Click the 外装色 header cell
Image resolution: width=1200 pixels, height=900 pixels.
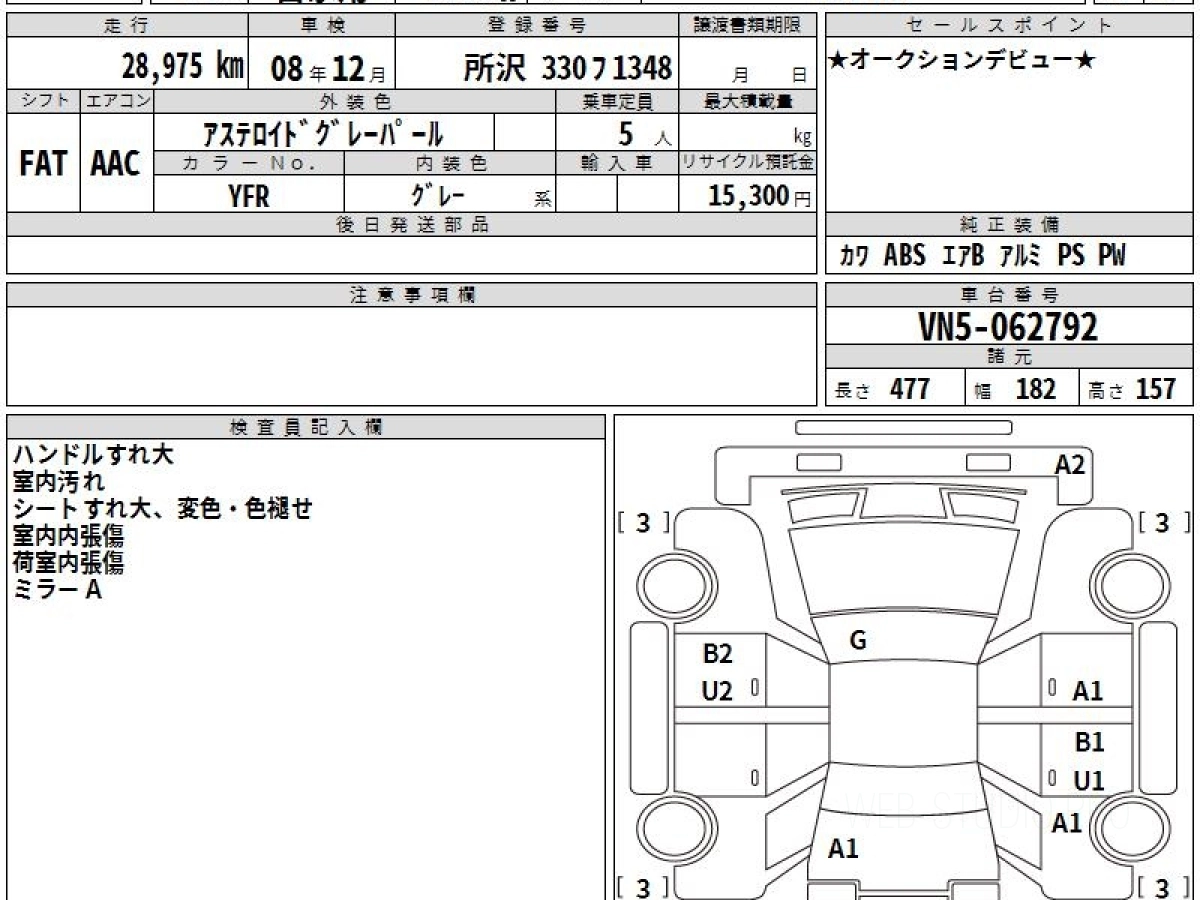coord(354,101)
